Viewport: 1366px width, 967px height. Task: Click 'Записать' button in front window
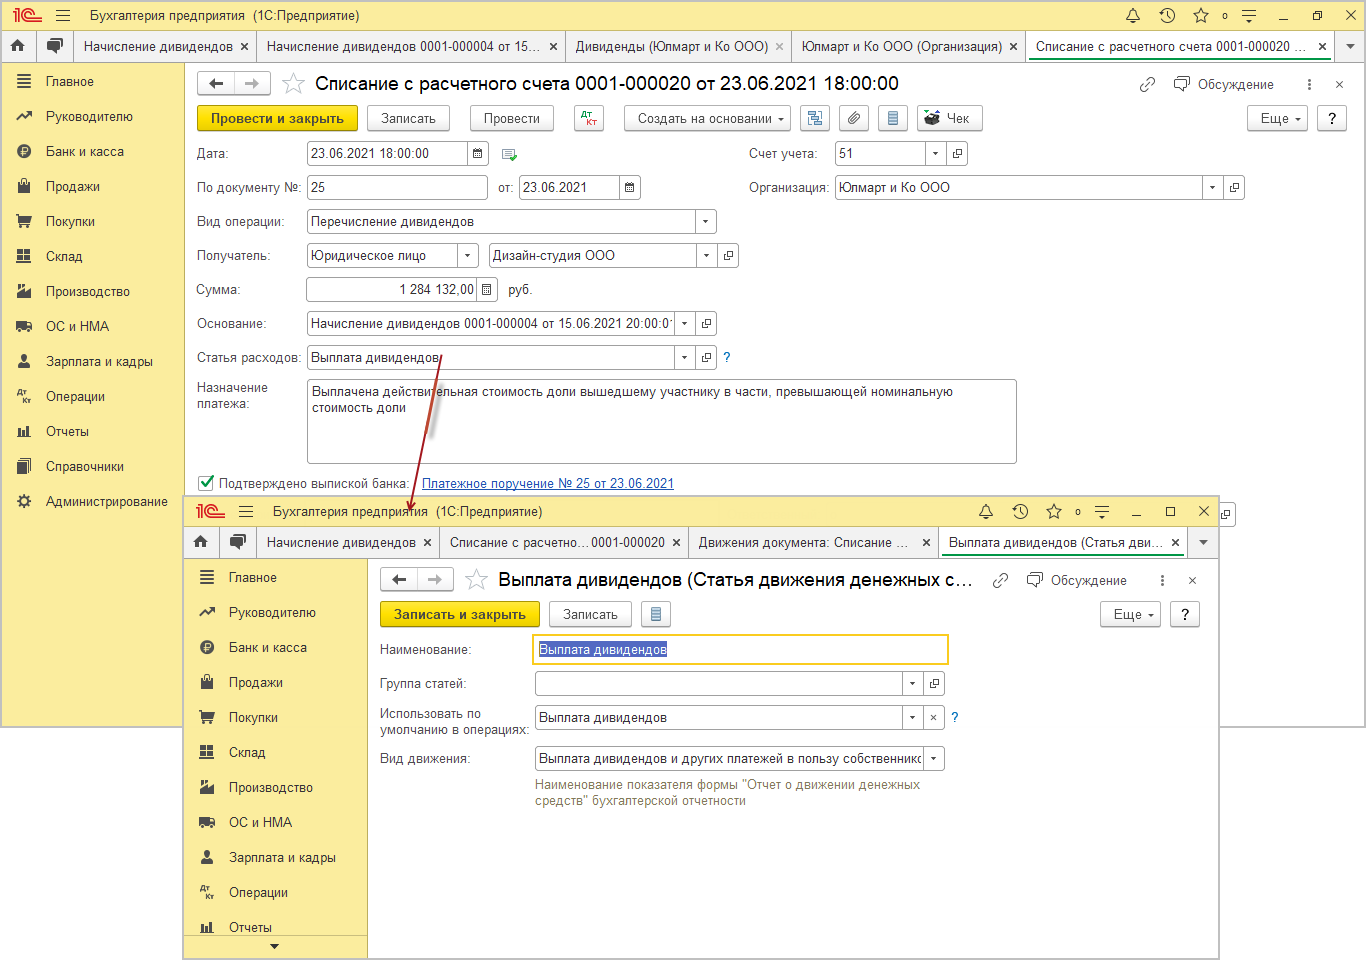tap(590, 614)
